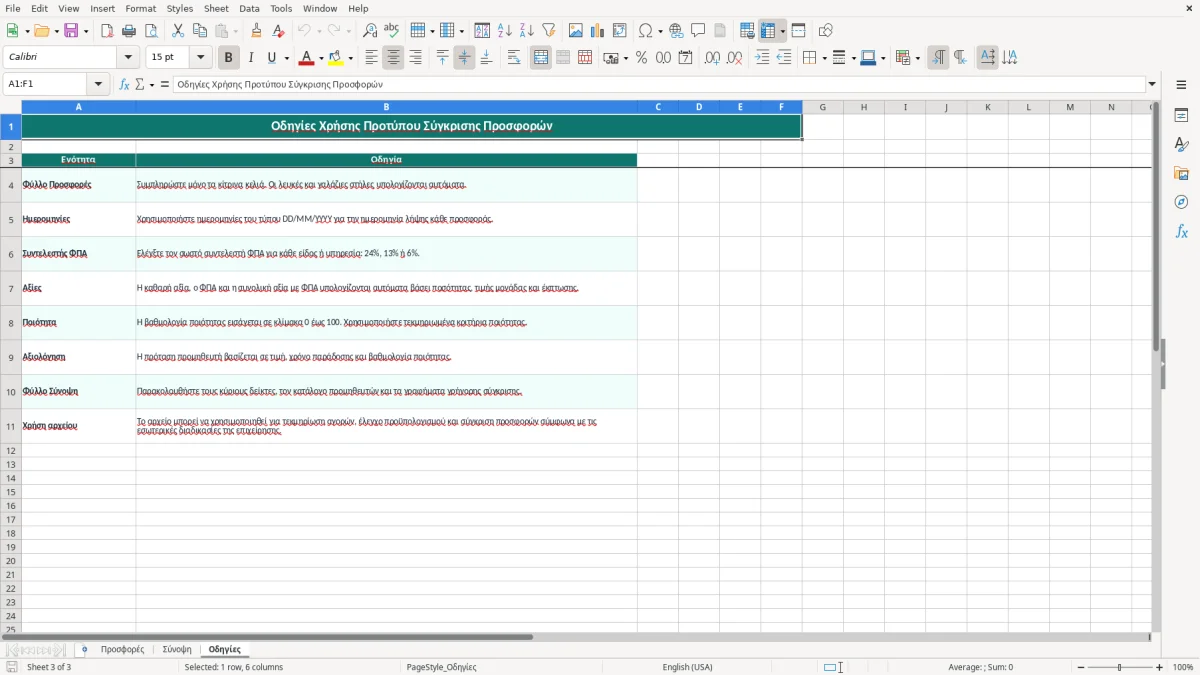The image size is (1200, 675).
Task: Open the sidebar Navigator panel icon
Action: pyautogui.click(x=1181, y=202)
